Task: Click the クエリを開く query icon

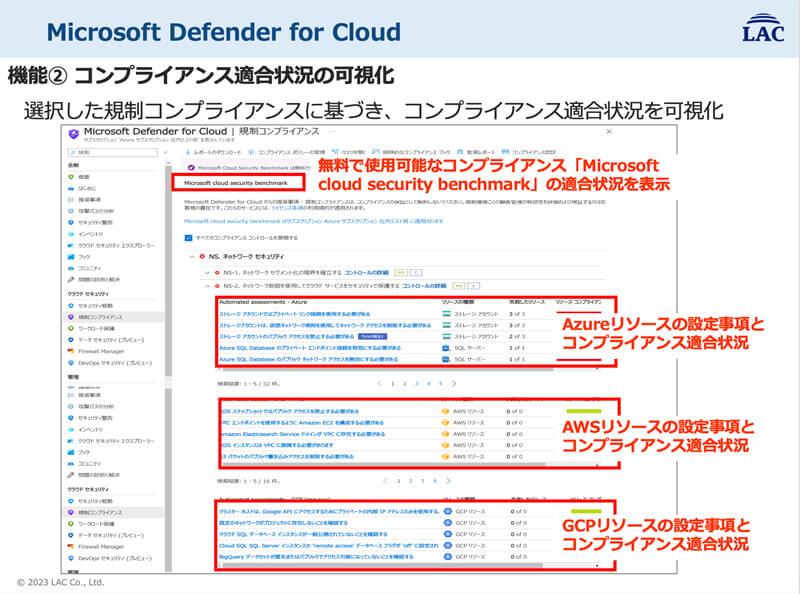Action: tap(335, 152)
